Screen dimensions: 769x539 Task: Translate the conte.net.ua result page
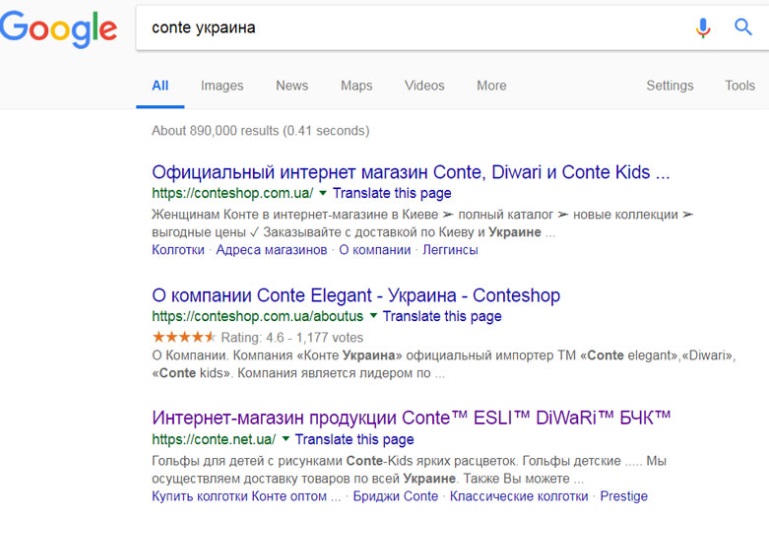354,439
